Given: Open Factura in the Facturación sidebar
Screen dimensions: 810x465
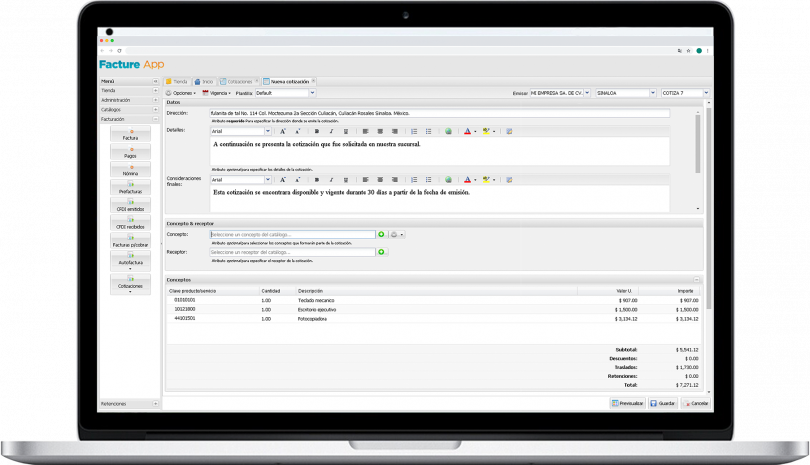Looking at the screenshot, I should coord(130,134).
